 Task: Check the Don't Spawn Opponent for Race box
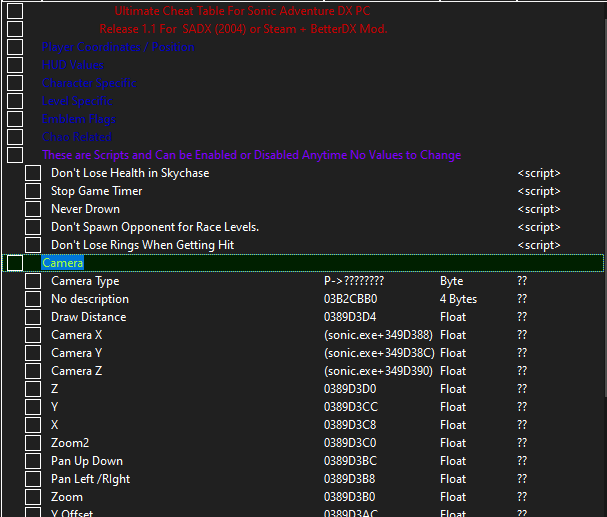tap(33, 227)
